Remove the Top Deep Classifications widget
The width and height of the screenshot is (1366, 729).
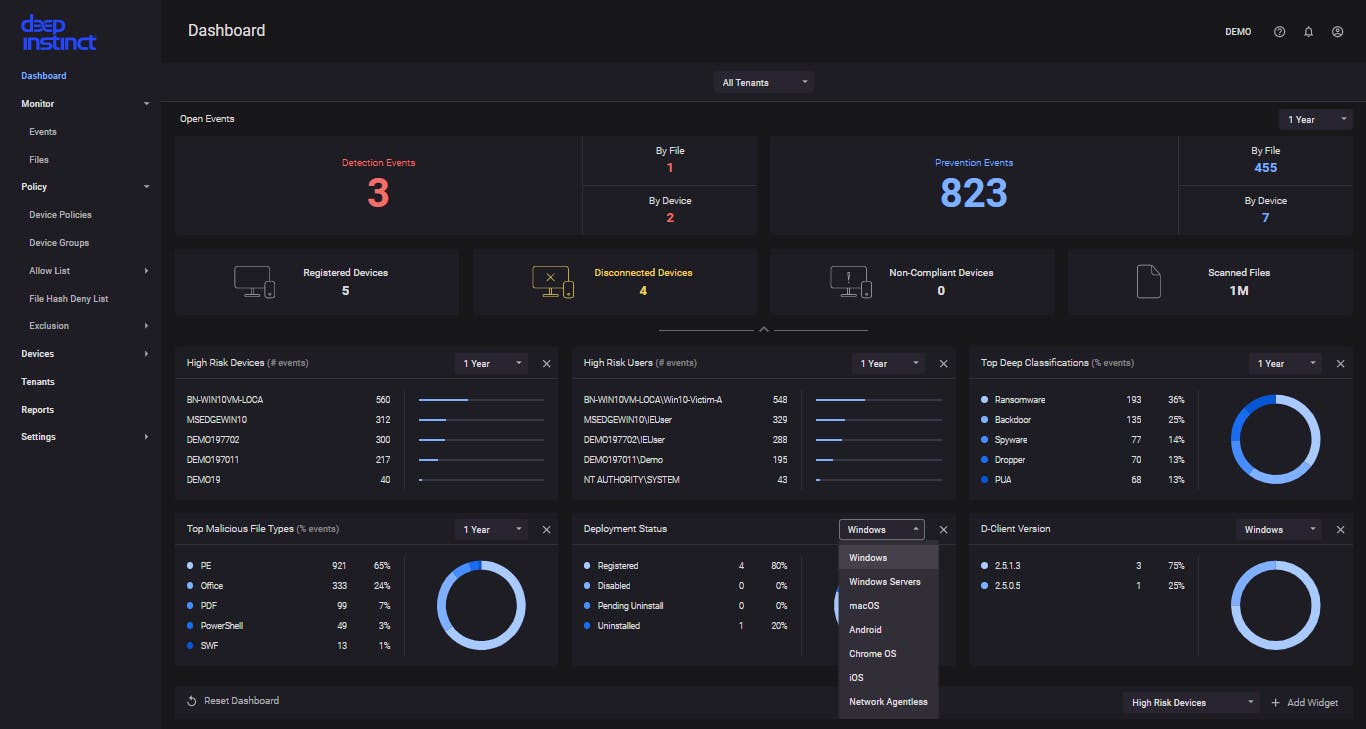point(1340,364)
